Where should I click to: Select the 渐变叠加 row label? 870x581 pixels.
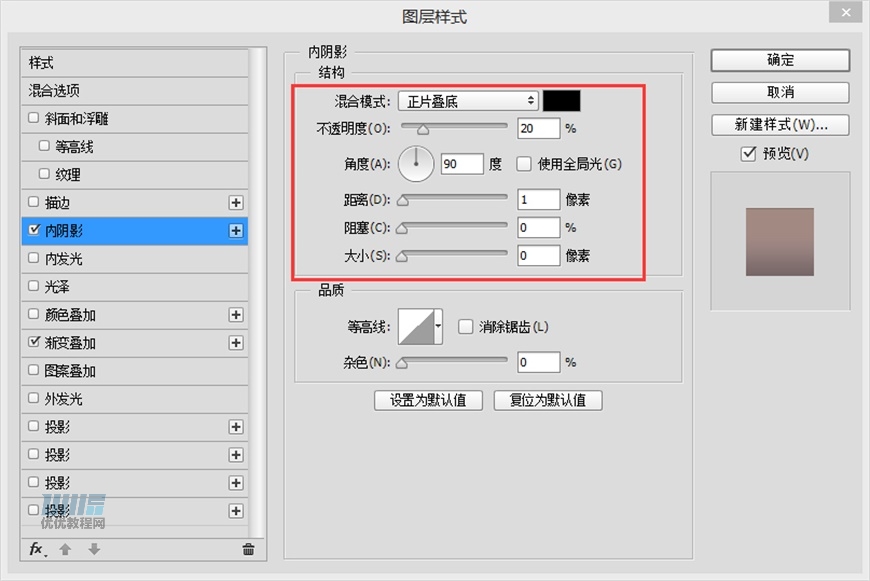70,343
